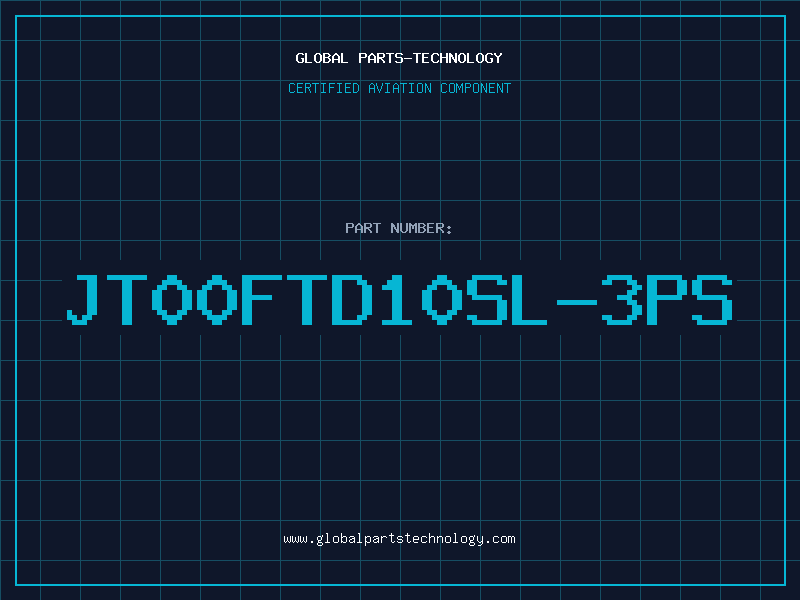Click the letter L in part number

pos(531,299)
